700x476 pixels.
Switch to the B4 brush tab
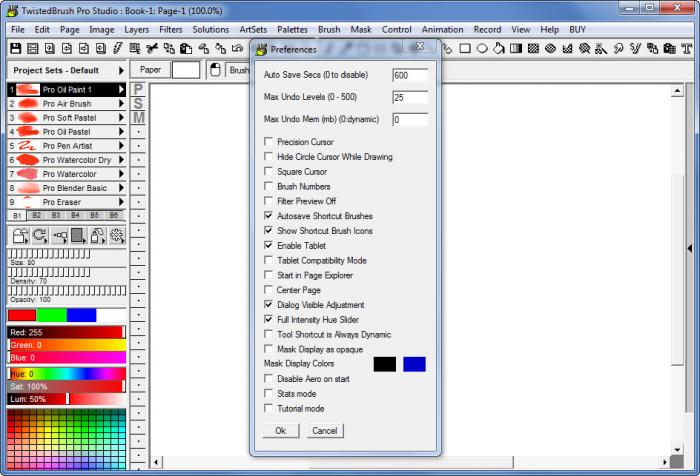[x=75, y=216]
